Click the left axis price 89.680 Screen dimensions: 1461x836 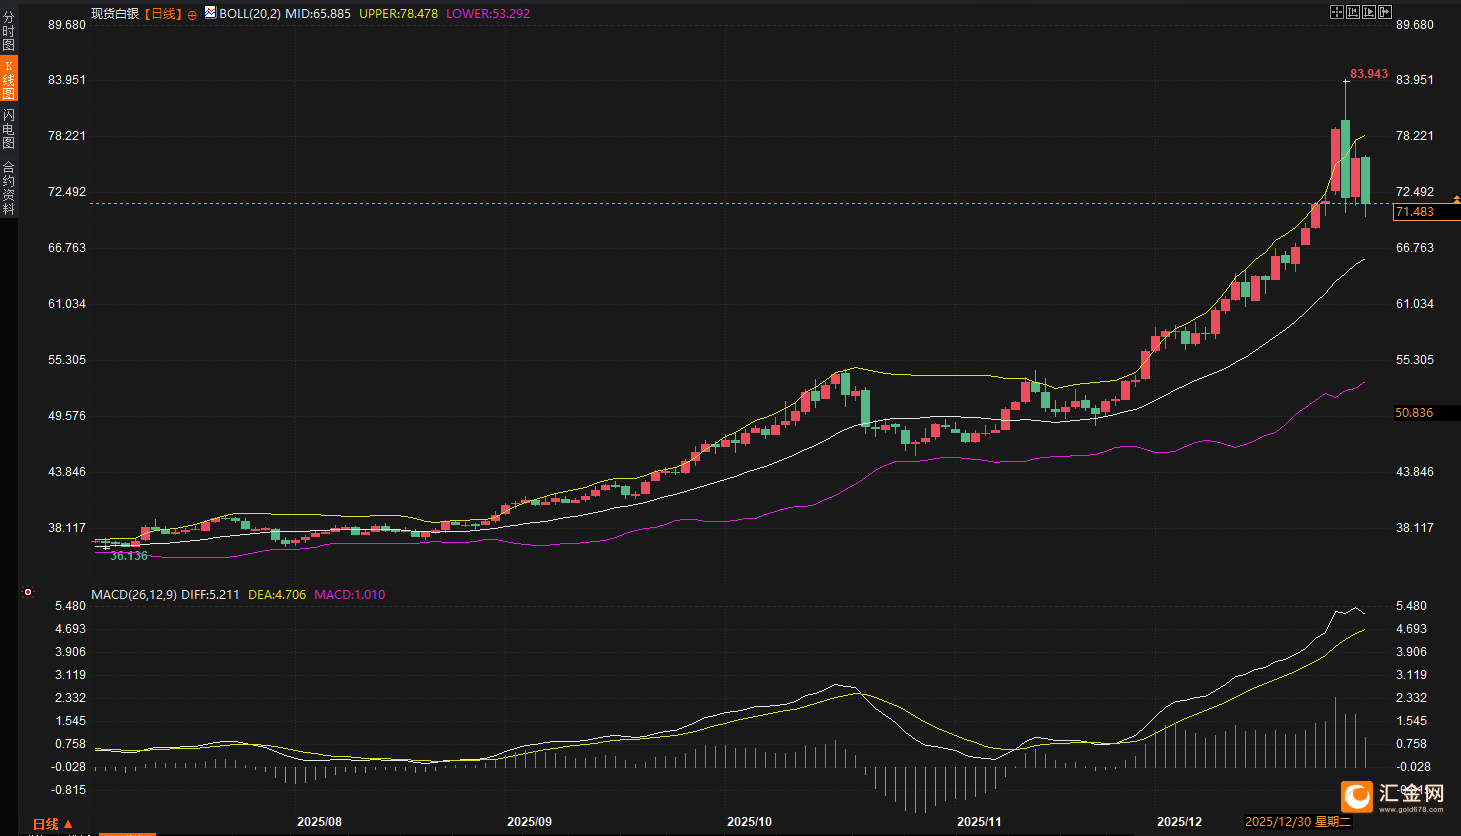pyautogui.click(x=67, y=25)
